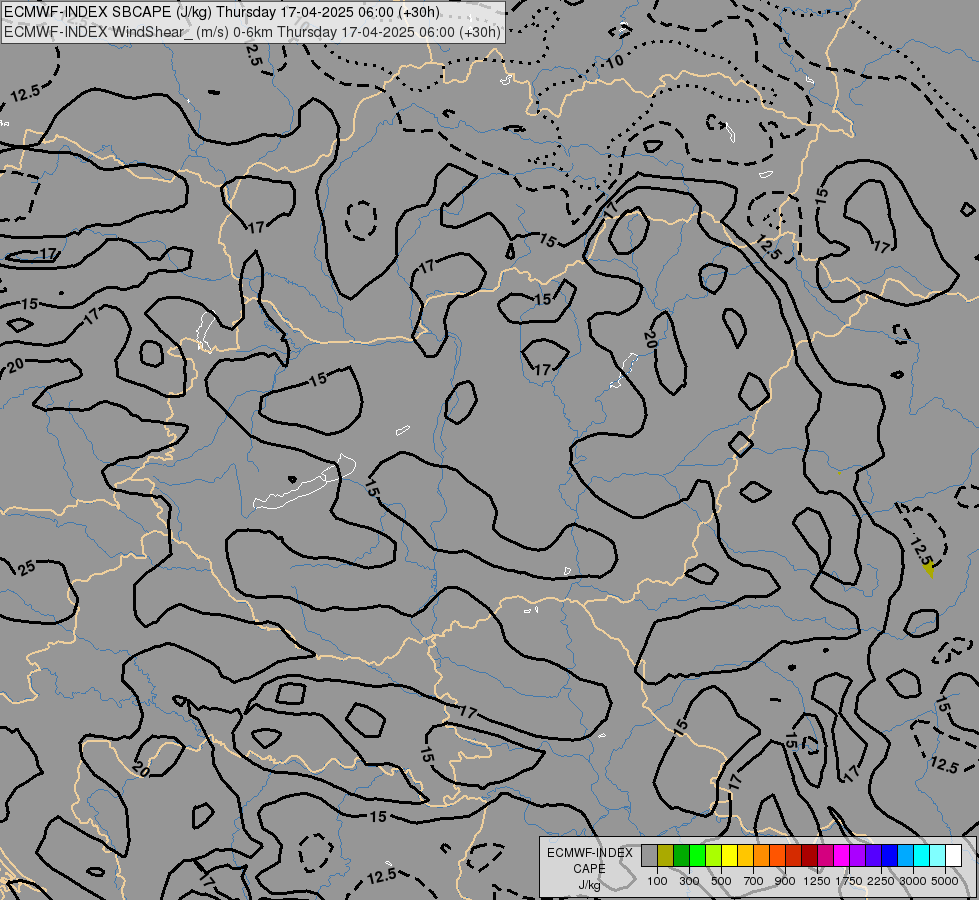Select the dark green legend swatch

tap(681, 856)
